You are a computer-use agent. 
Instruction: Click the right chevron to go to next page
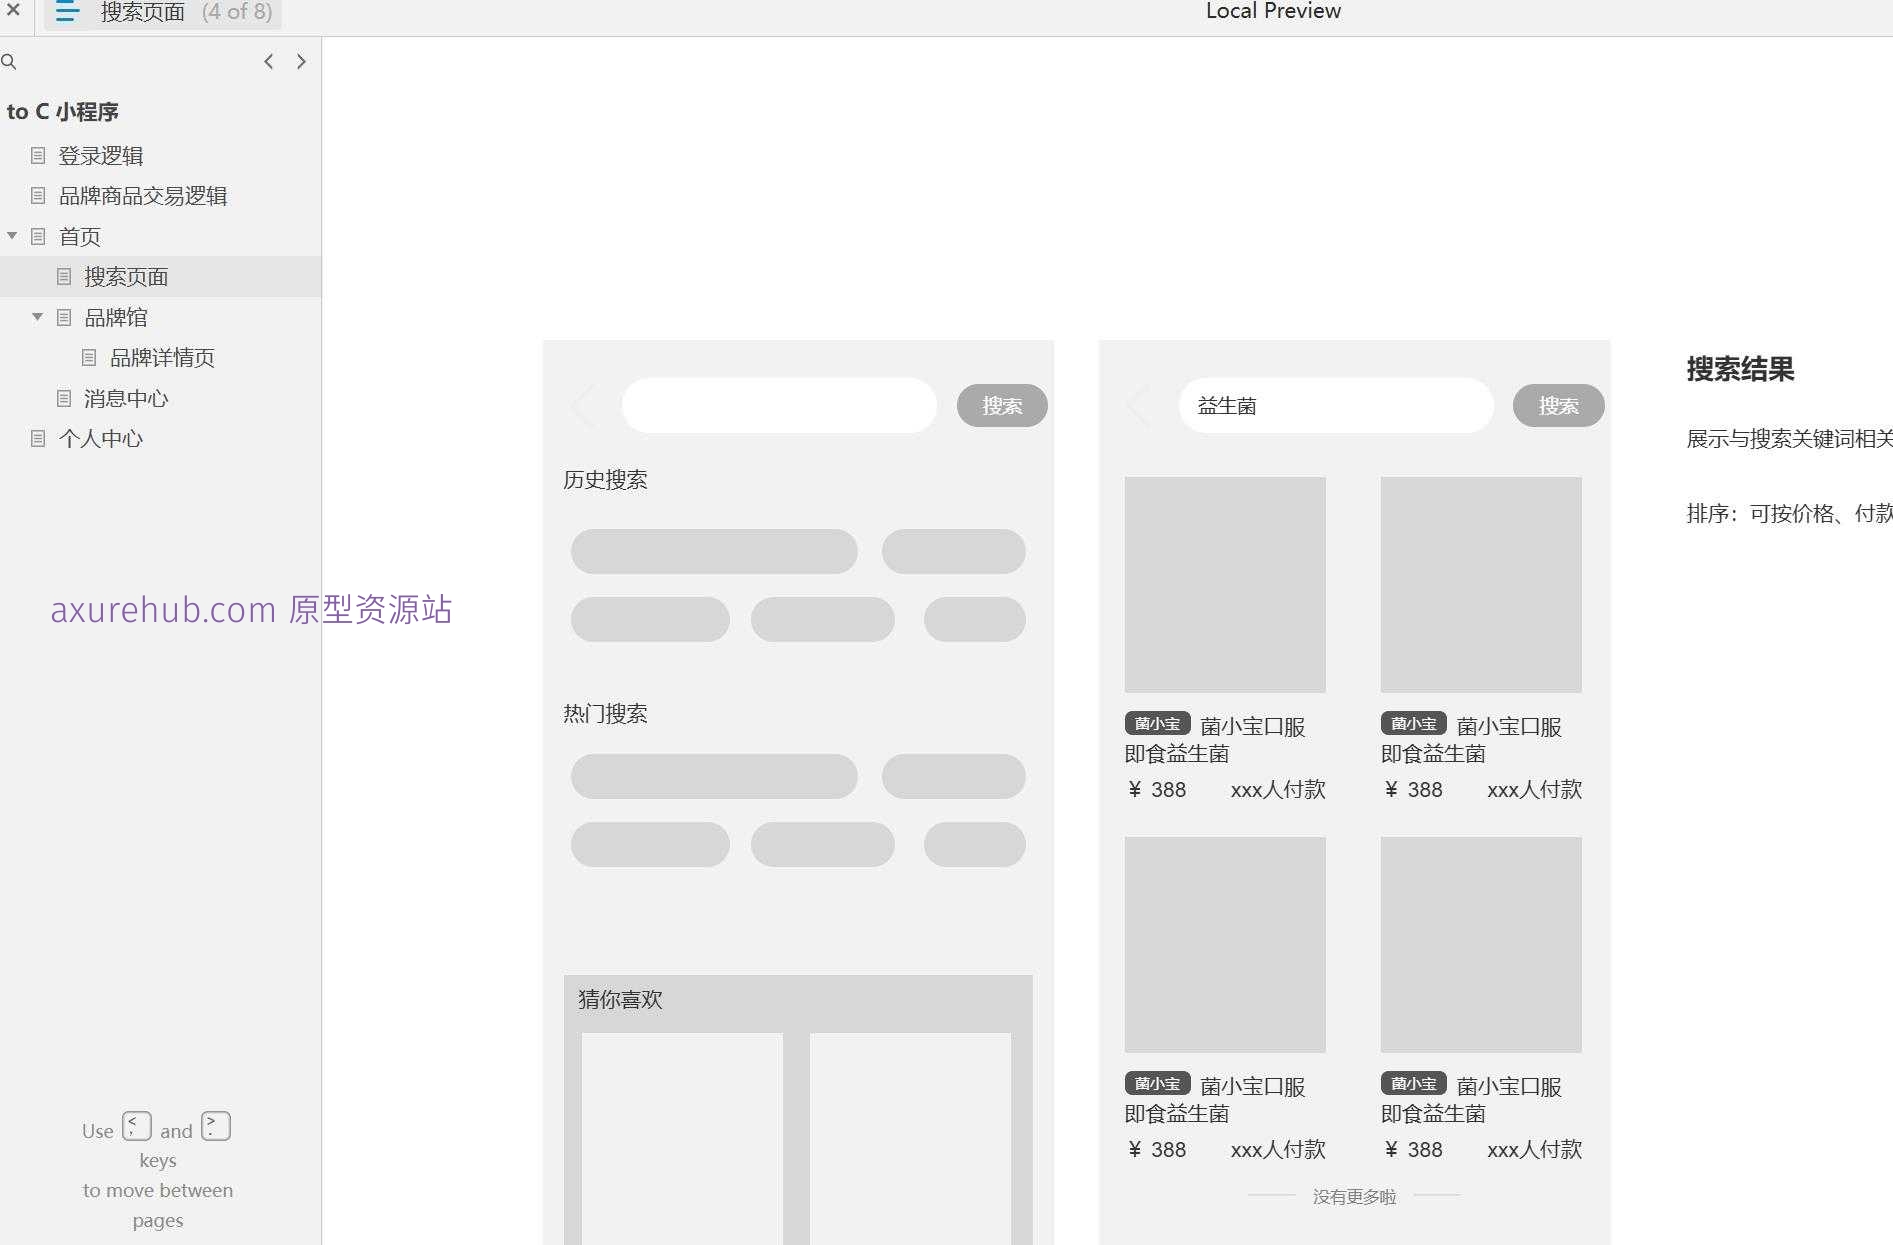coord(301,61)
